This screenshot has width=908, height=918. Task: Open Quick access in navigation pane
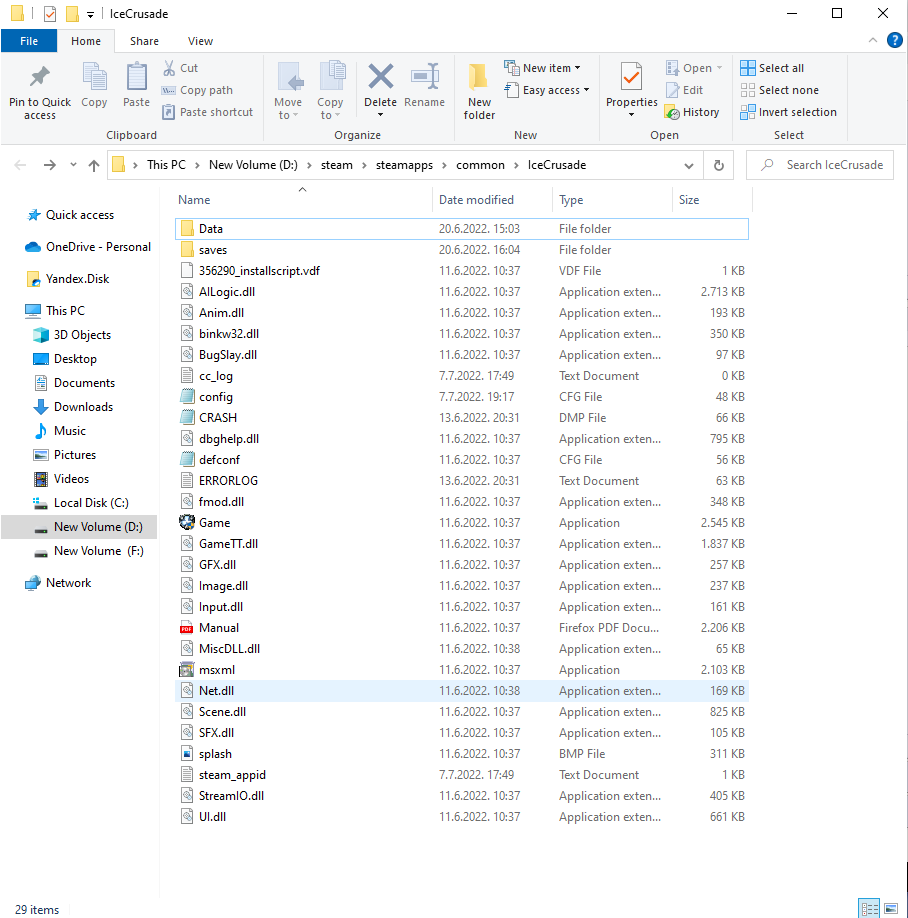(x=80, y=215)
